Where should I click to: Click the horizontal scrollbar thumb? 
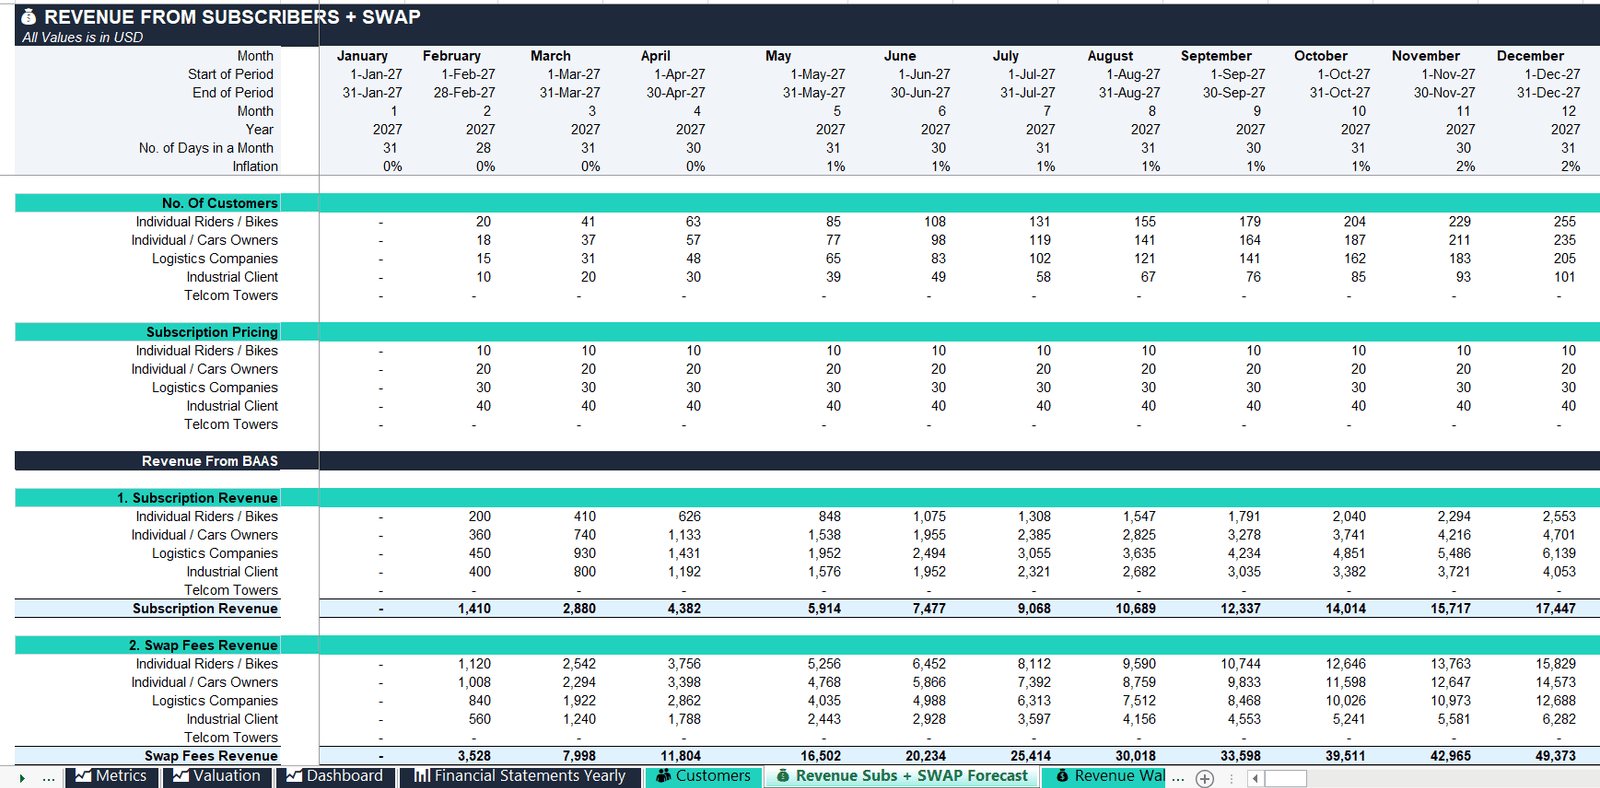[x=1285, y=778]
